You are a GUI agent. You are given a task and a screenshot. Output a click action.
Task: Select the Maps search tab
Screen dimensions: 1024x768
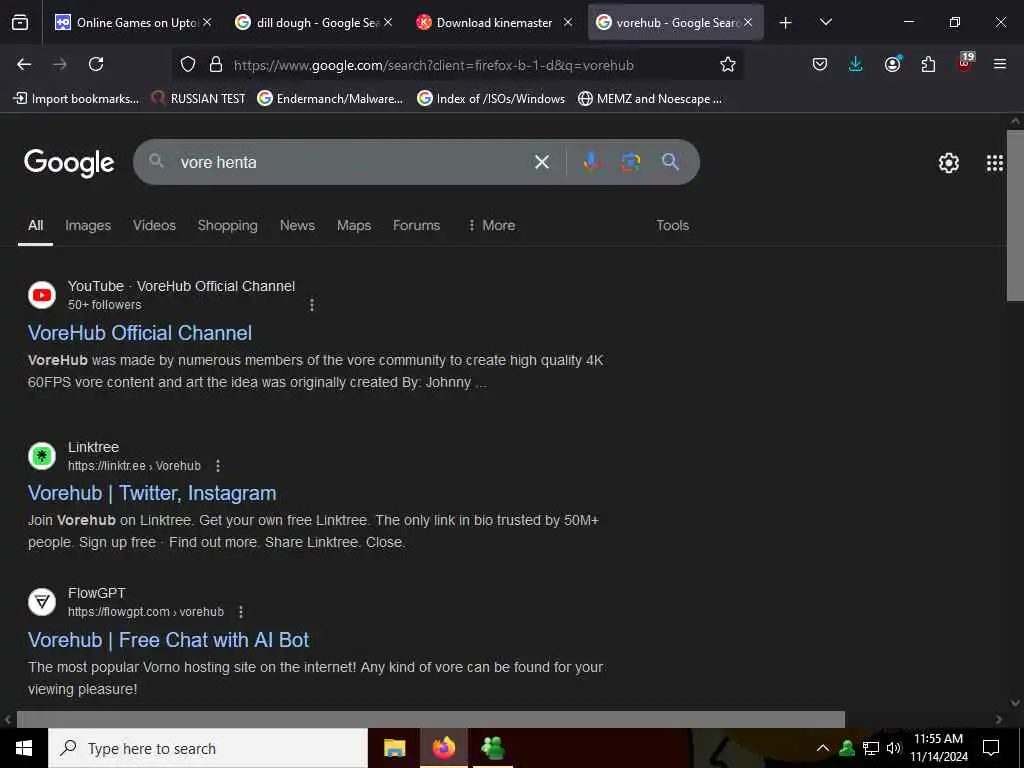[x=354, y=225]
